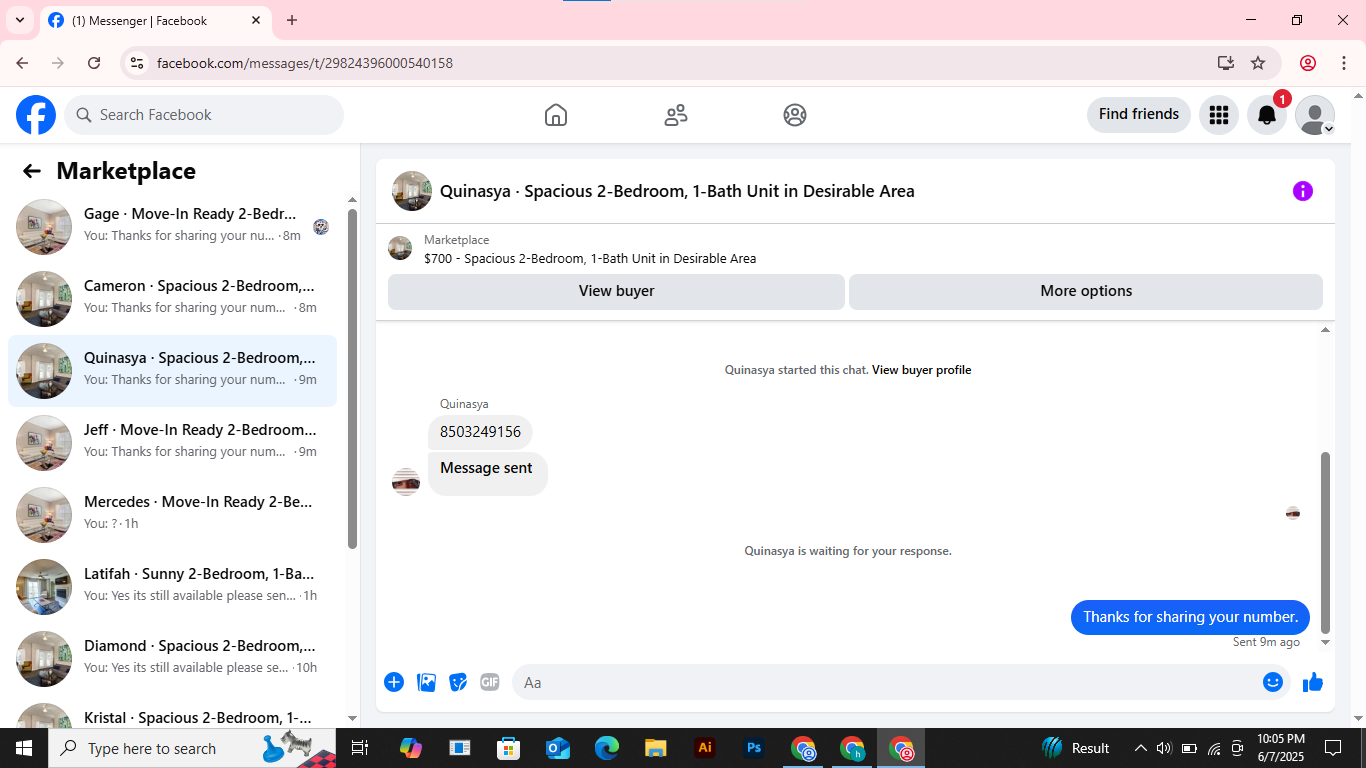Click the Facebook logo icon

[36, 115]
